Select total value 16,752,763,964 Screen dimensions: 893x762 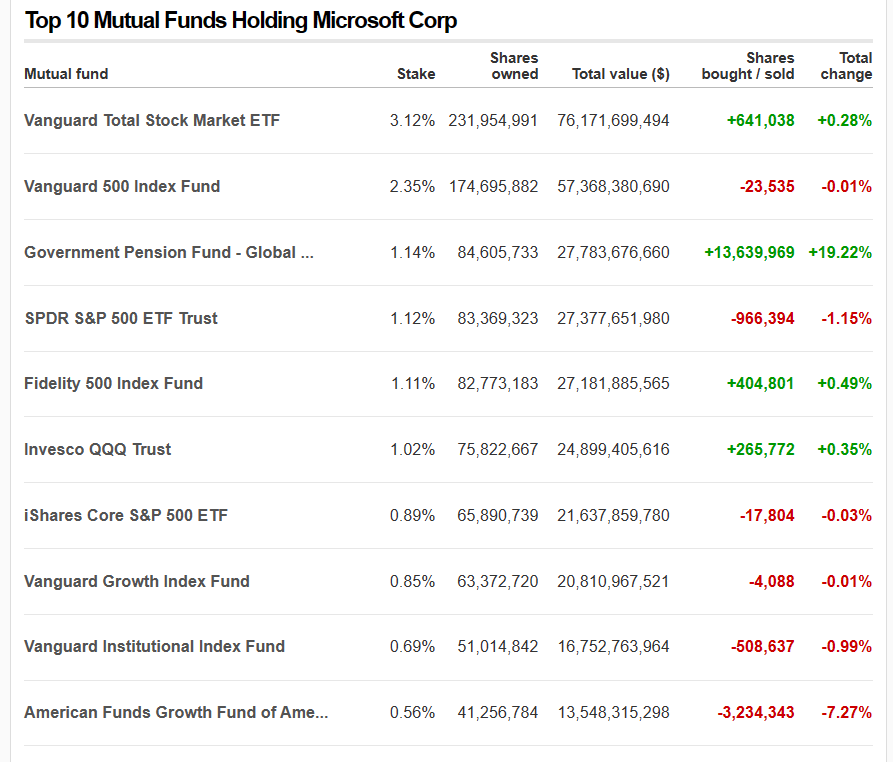[613, 647]
